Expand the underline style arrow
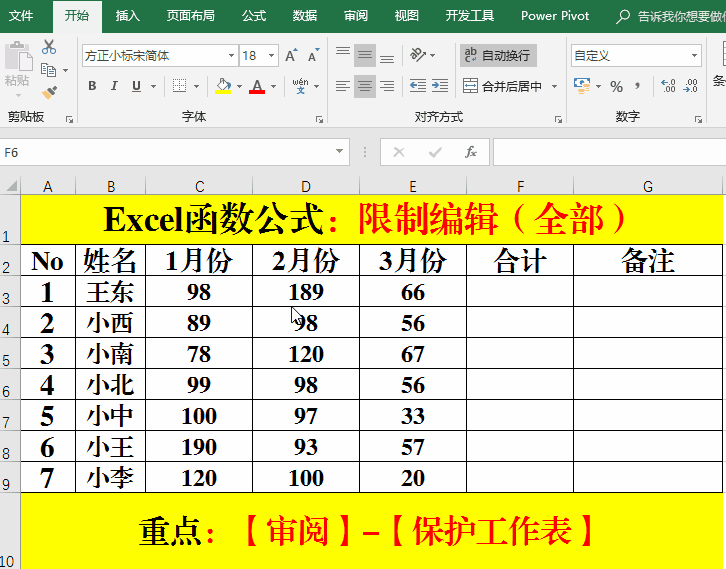This screenshot has height=569, width=726. click(x=153, y=86)
